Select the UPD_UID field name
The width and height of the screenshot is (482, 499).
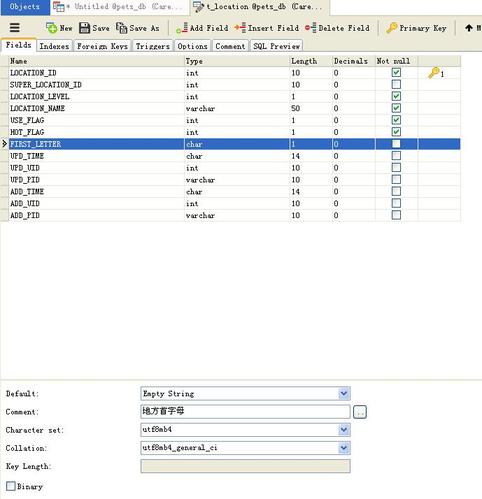[x=25, y=168]
